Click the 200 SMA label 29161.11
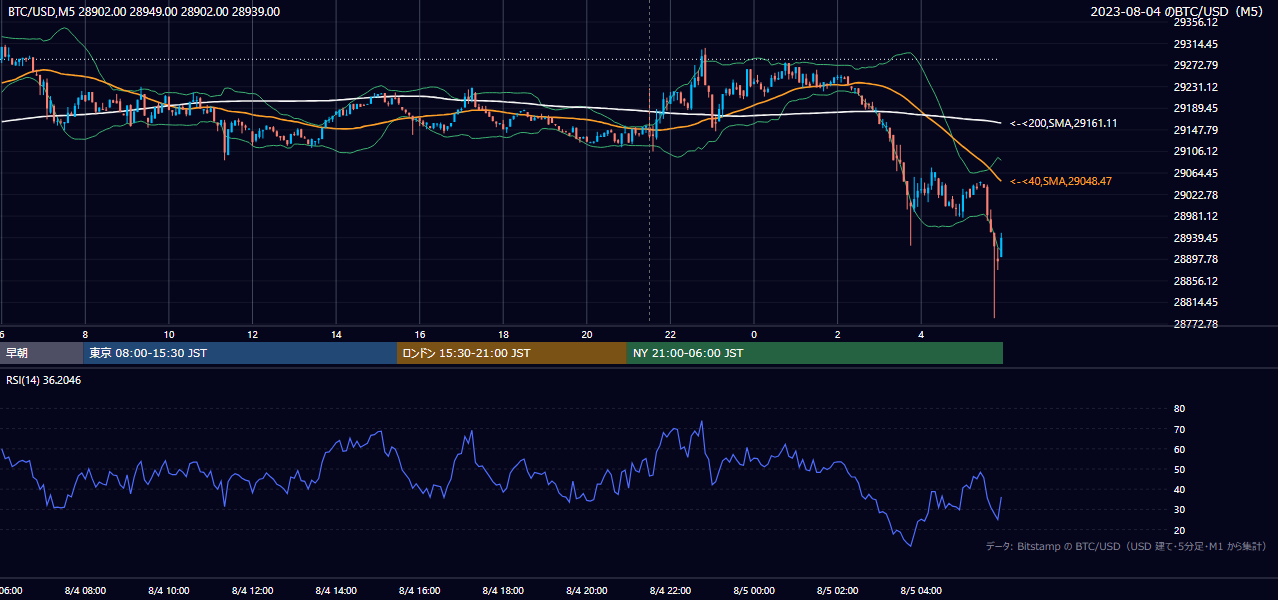 [x=1064, y=123]
